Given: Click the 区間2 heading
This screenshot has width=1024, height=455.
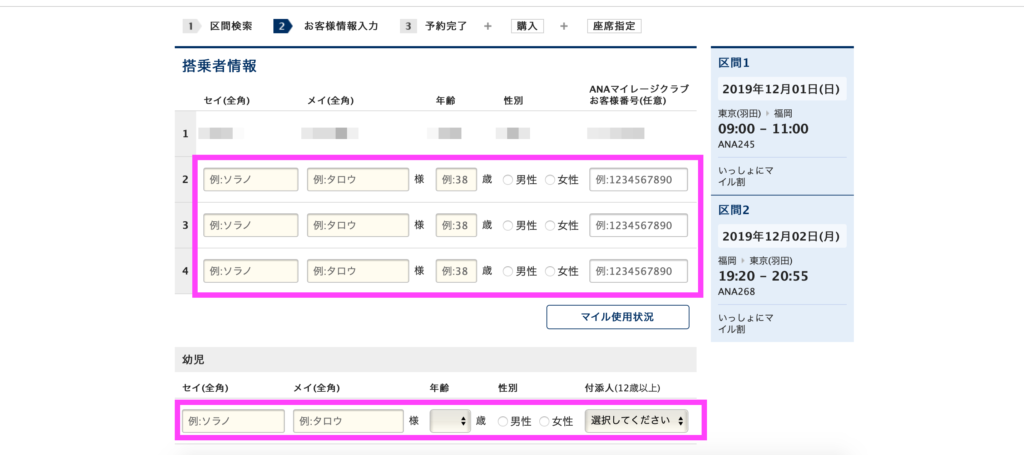Looking at the screenshot, I should coord(733,211).
